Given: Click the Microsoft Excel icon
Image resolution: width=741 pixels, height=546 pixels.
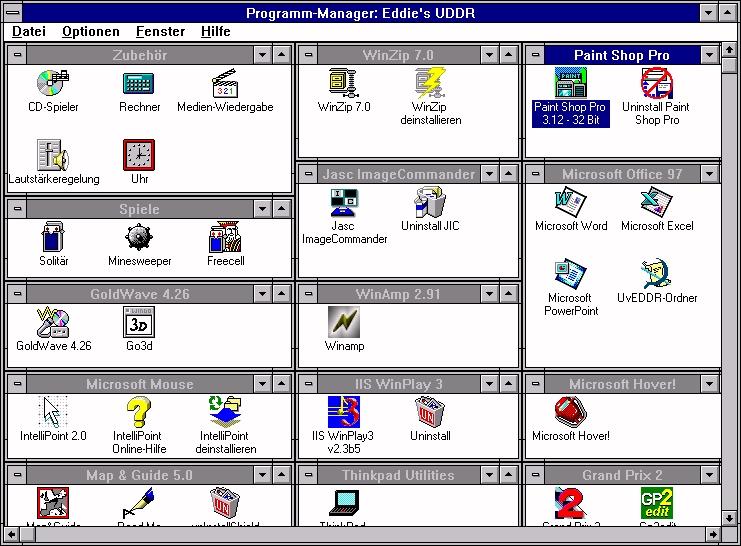Looking at the screenshot, I should point(657,201).
